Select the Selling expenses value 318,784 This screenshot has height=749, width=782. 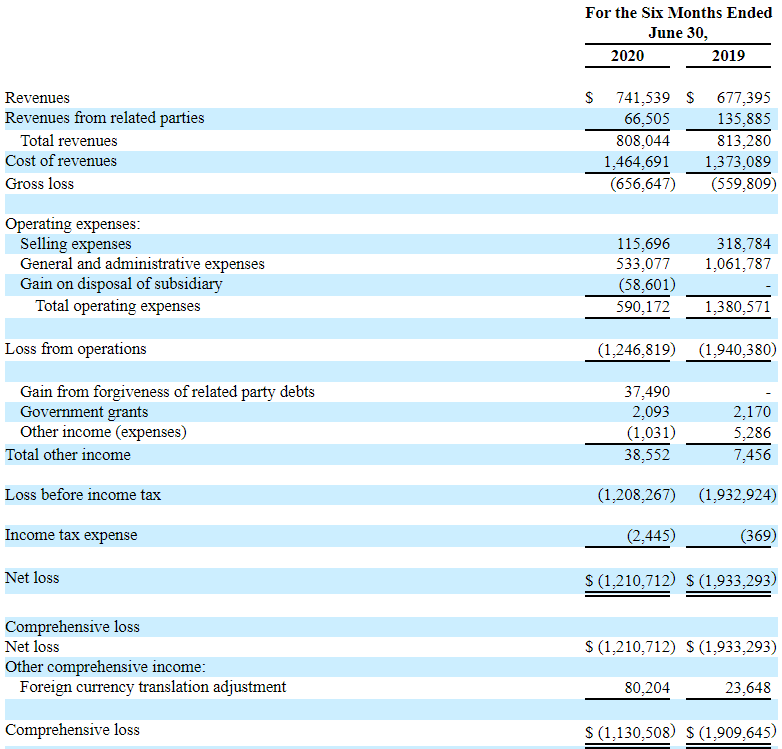[x=741, y=244]
